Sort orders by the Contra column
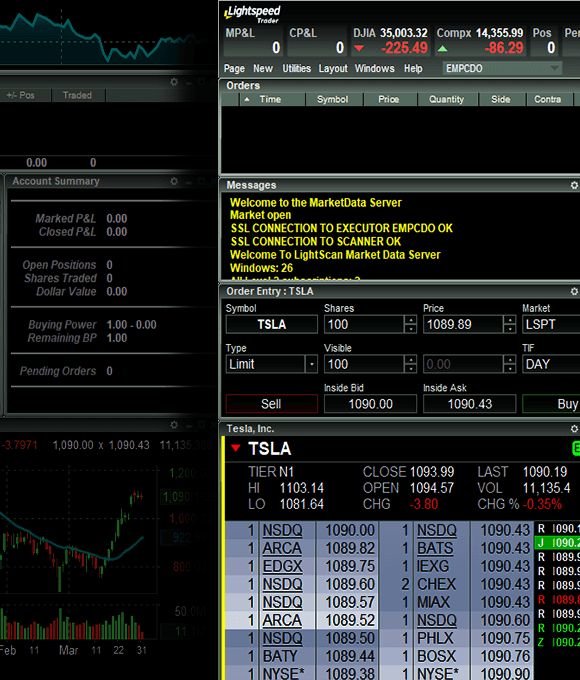This screenshot has width=580, height=680. tap(548, 99)
